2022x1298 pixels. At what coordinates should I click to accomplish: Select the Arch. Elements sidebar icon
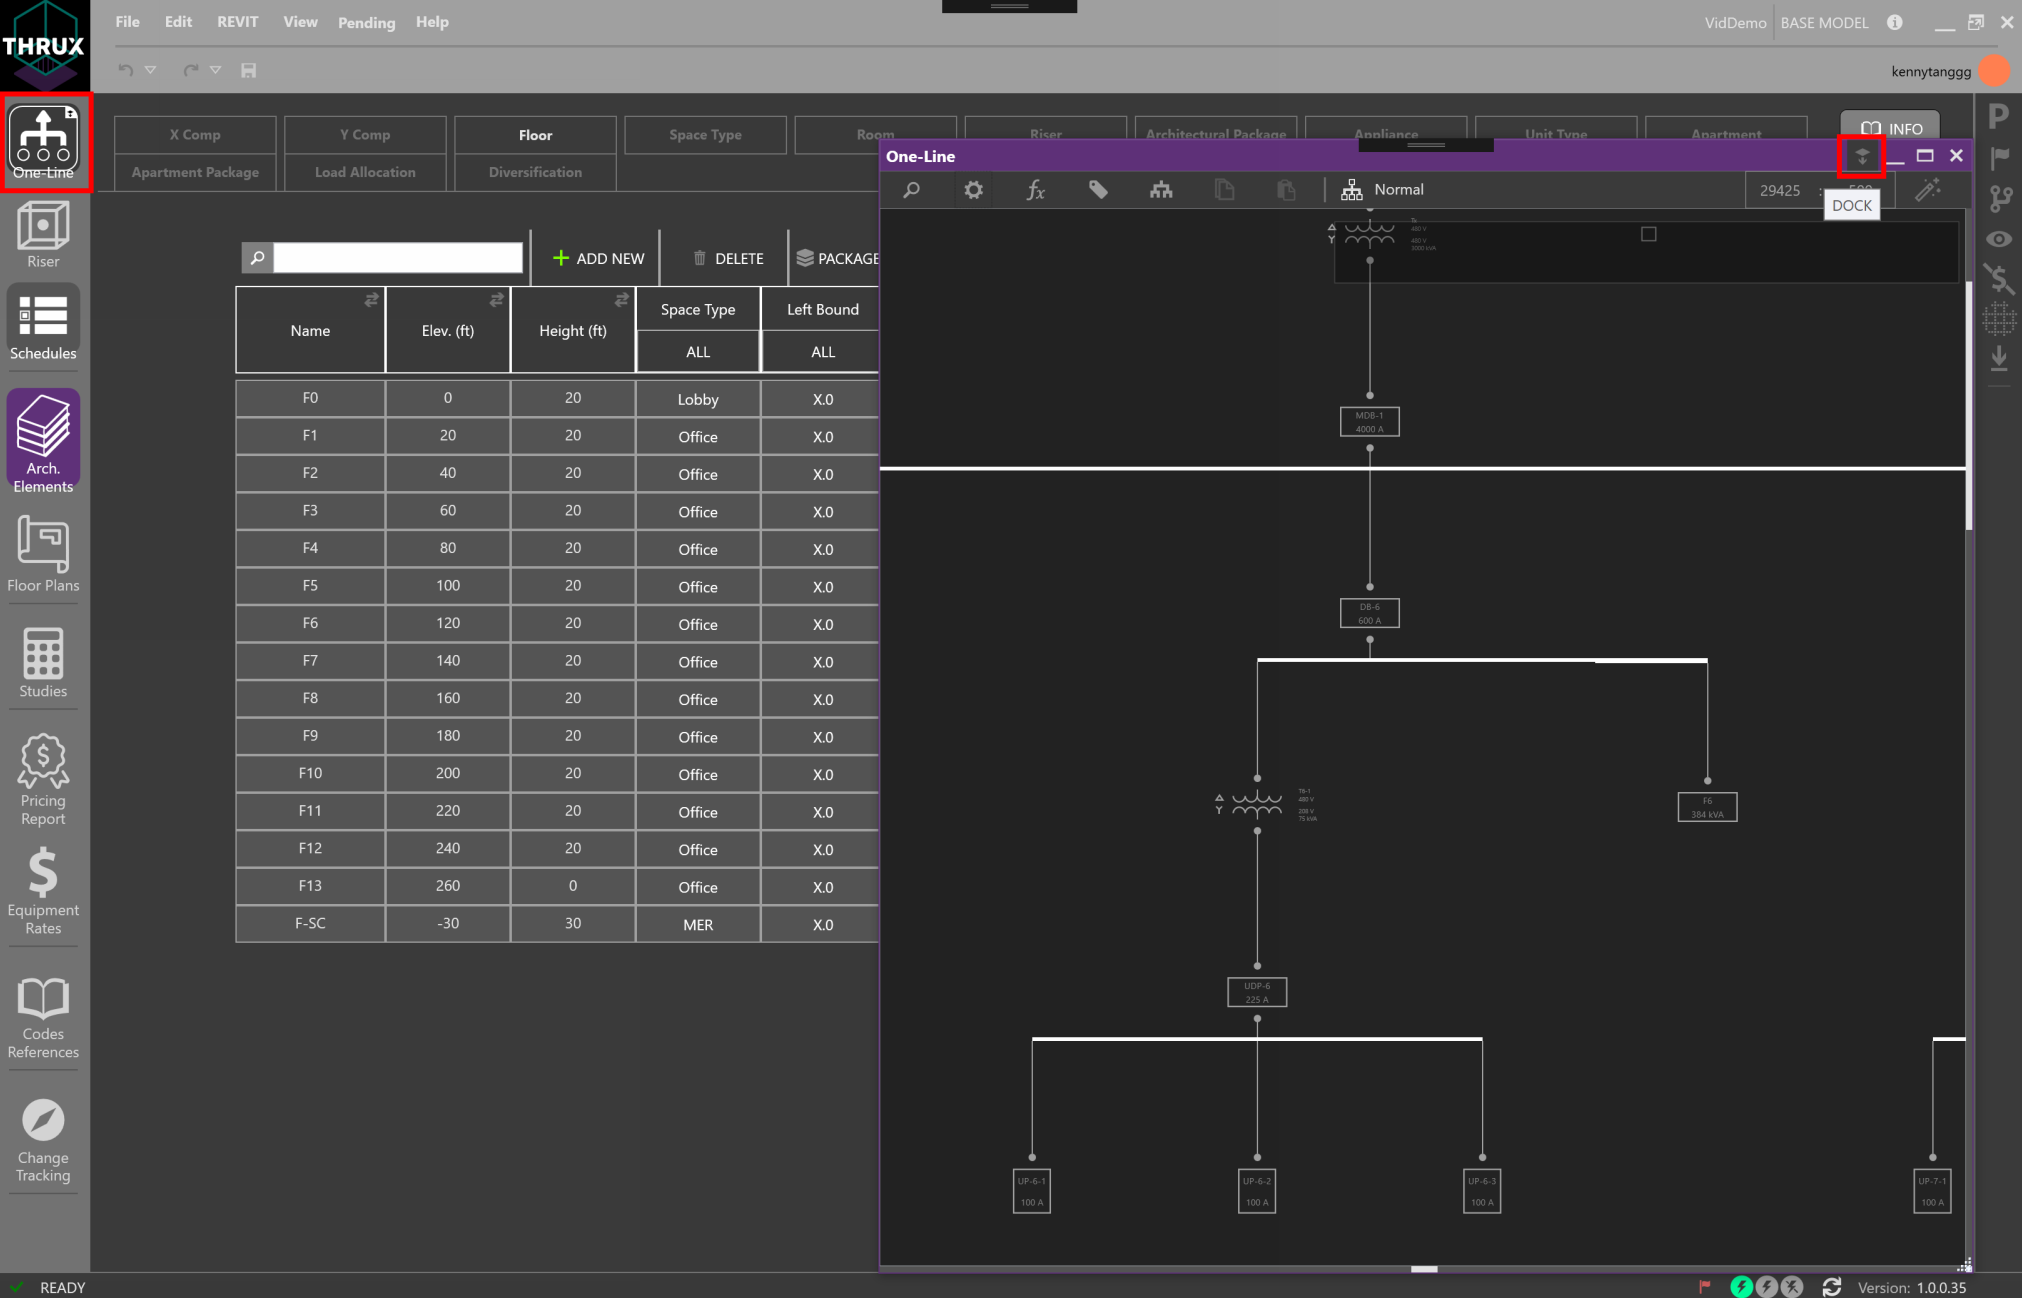tap(42, 440)
